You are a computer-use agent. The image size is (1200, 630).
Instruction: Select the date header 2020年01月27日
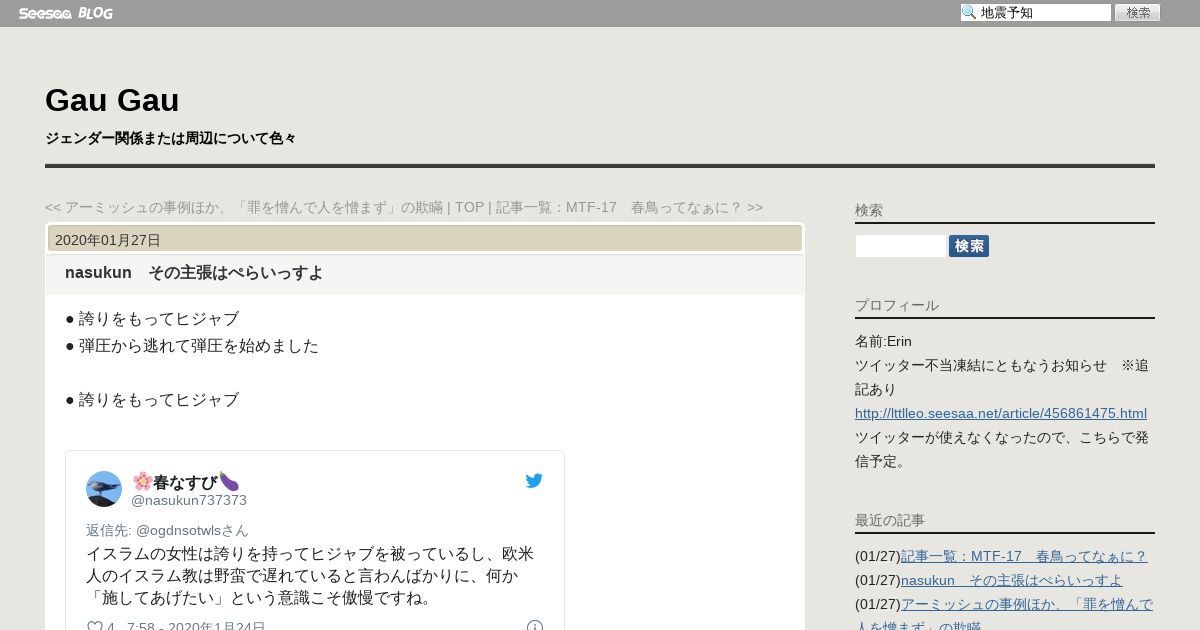click(108, 239)
